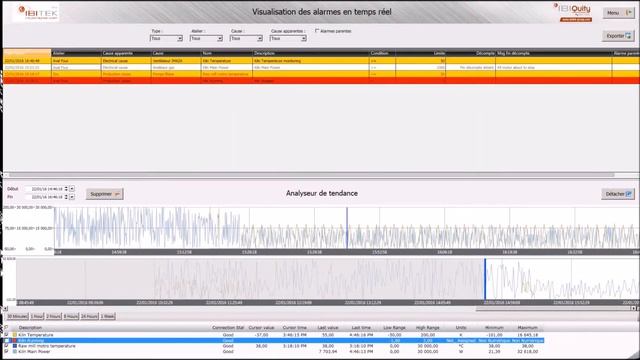This screenshot has width=640, height=360.
Task: Select the 30 Minutes time range
Action: point(17,316)
